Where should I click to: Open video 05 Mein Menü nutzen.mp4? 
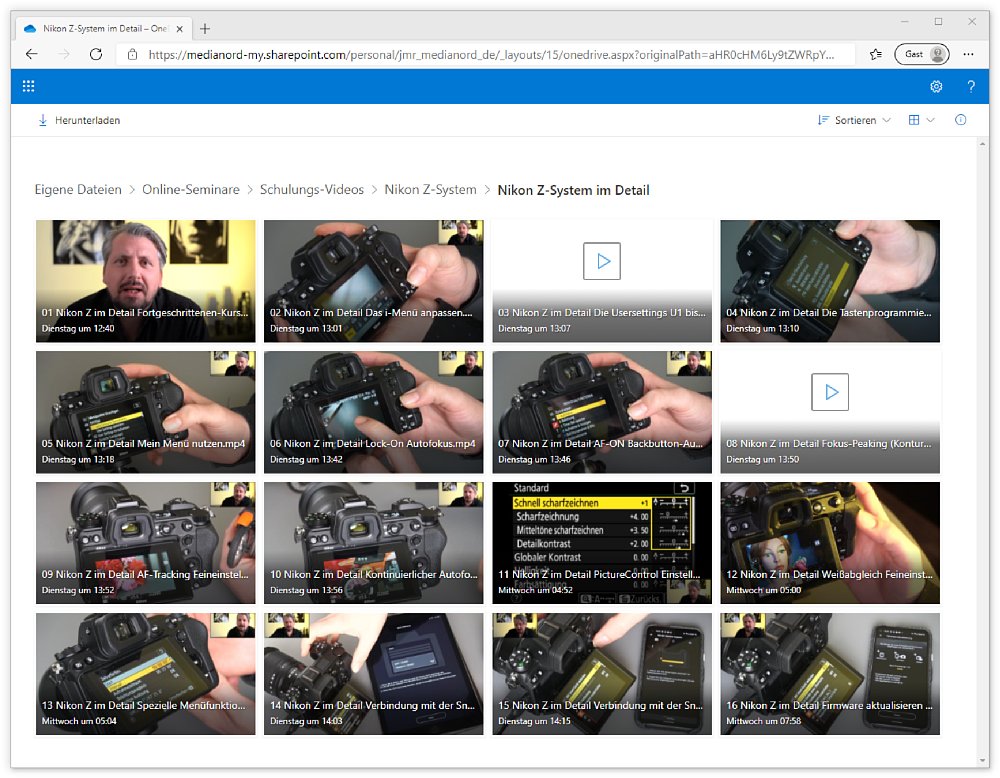145,412
